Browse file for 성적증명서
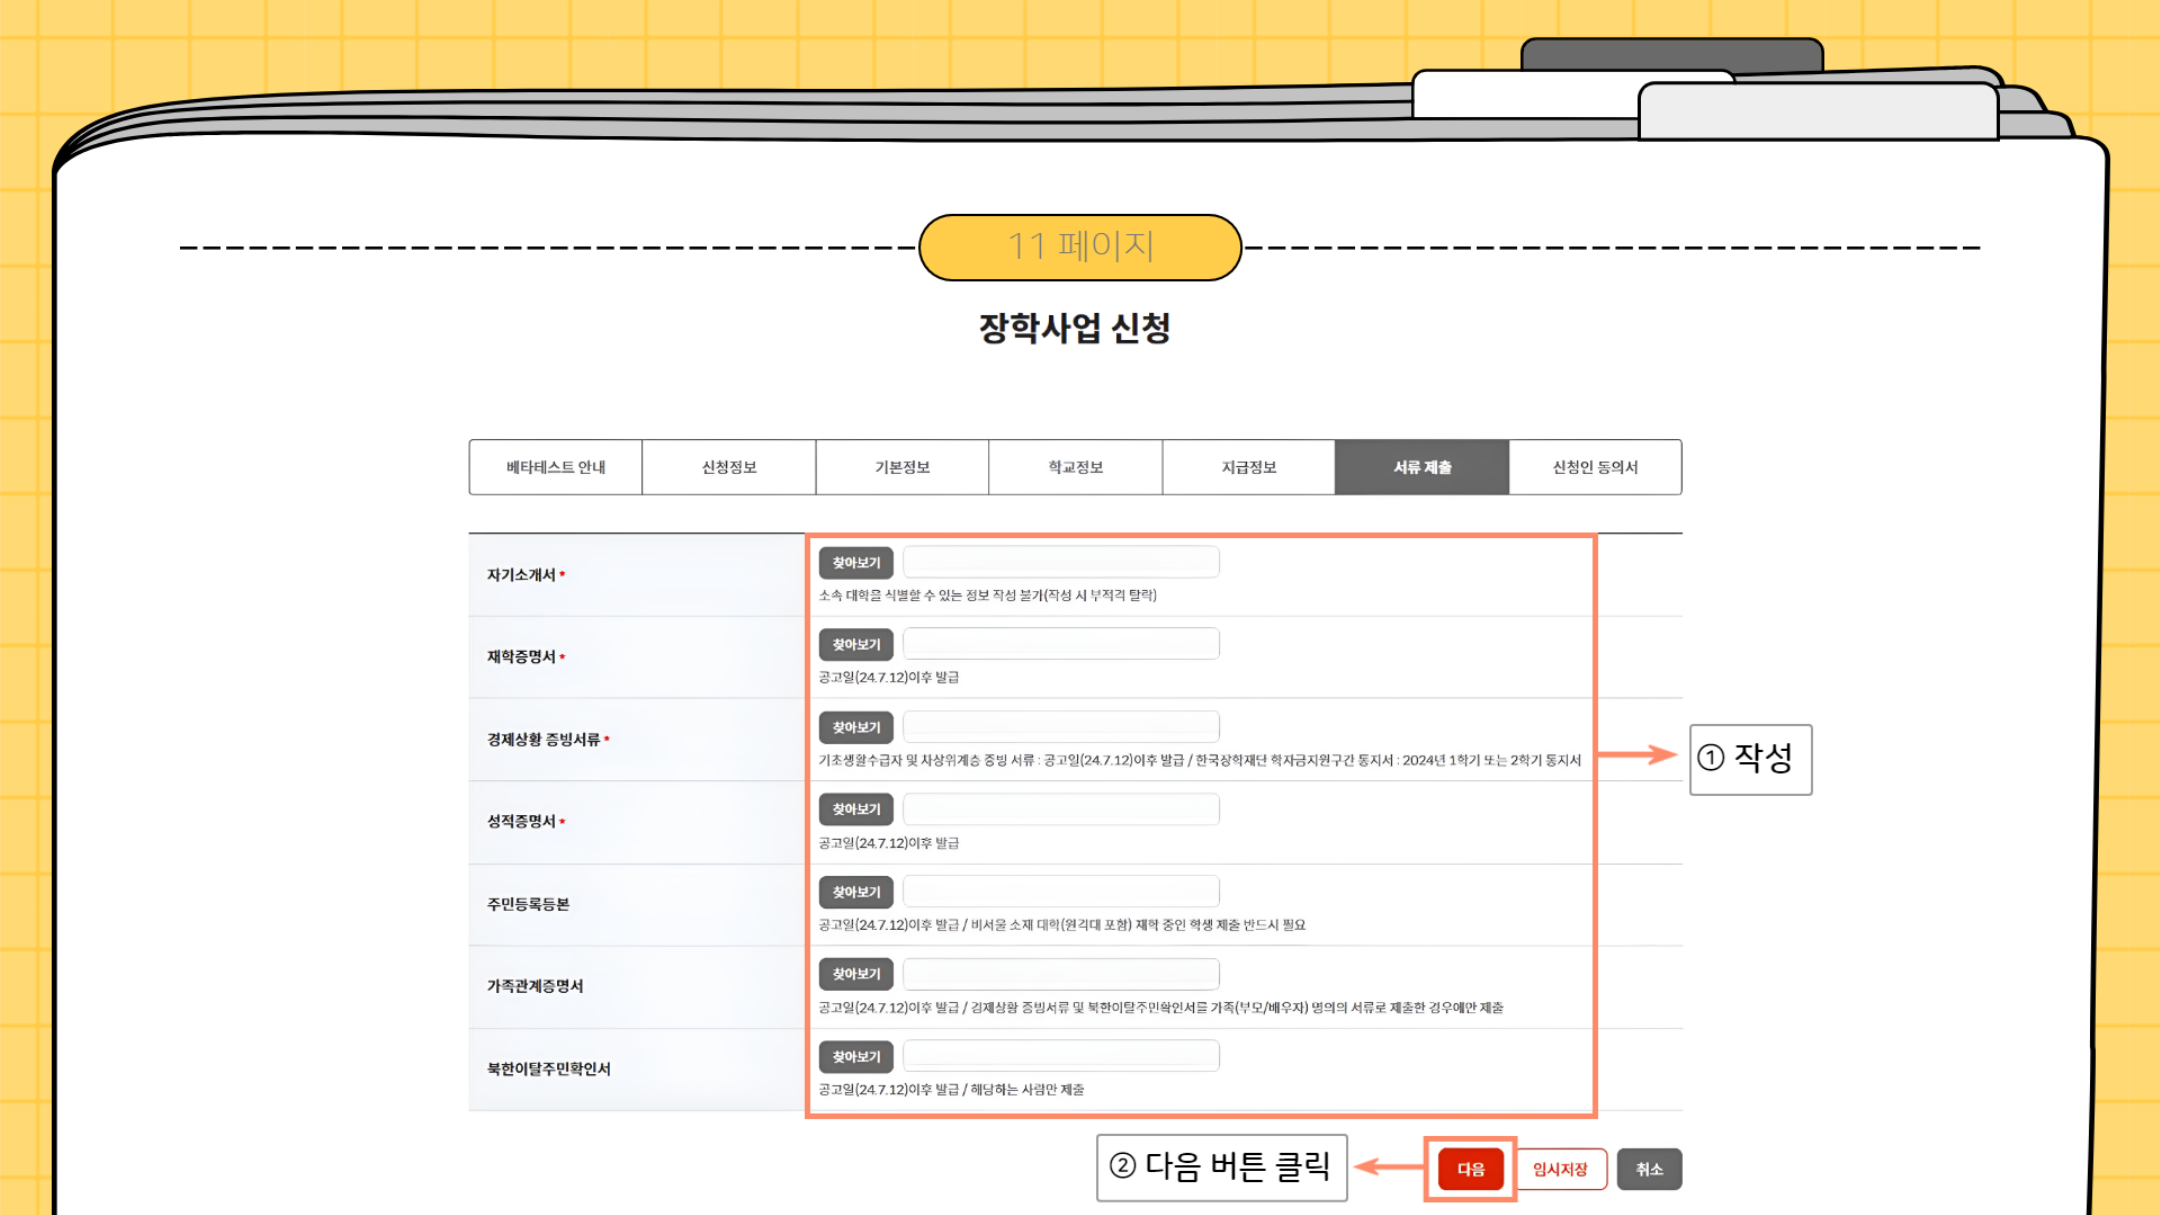2160x1215 pixels. coord(856,809)
